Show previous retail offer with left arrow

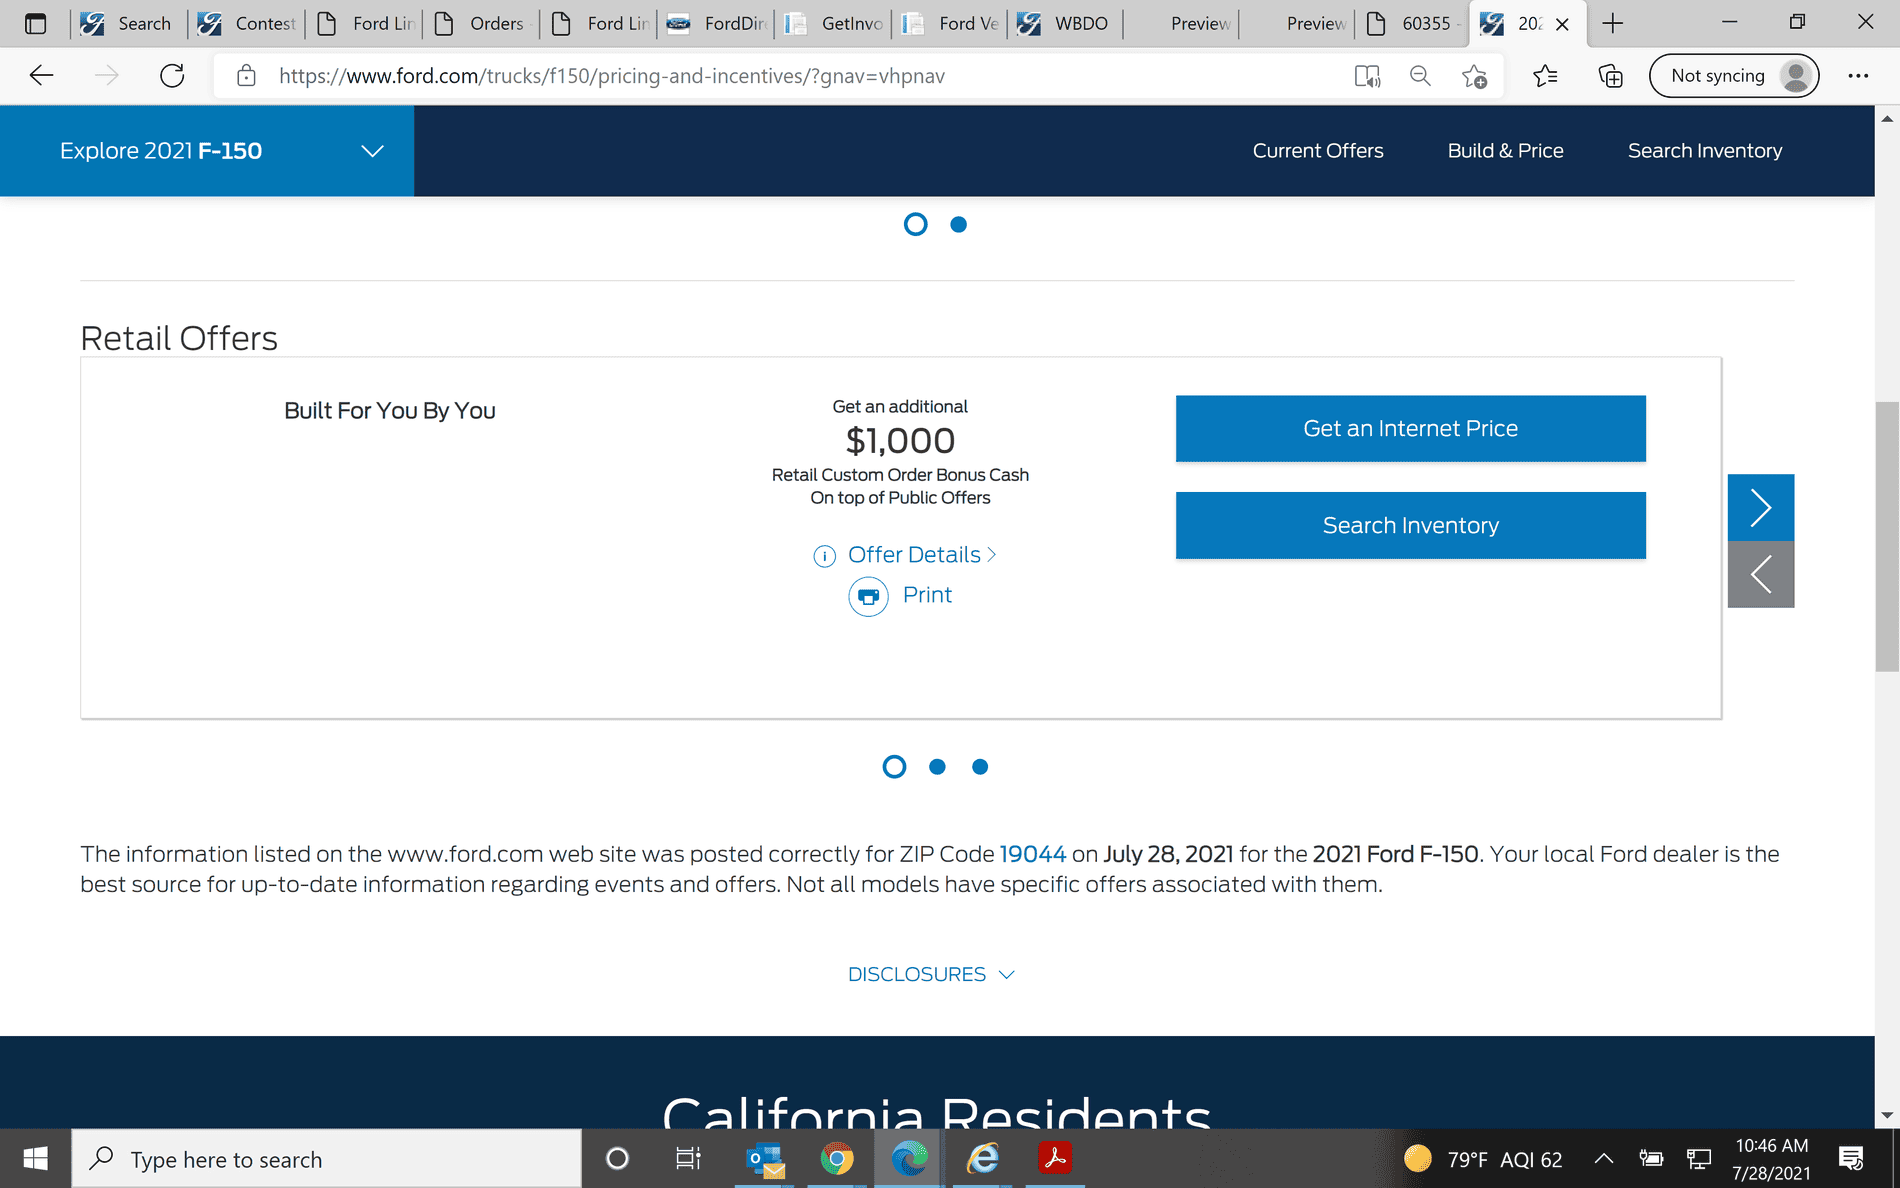[x=1761, y=575]
